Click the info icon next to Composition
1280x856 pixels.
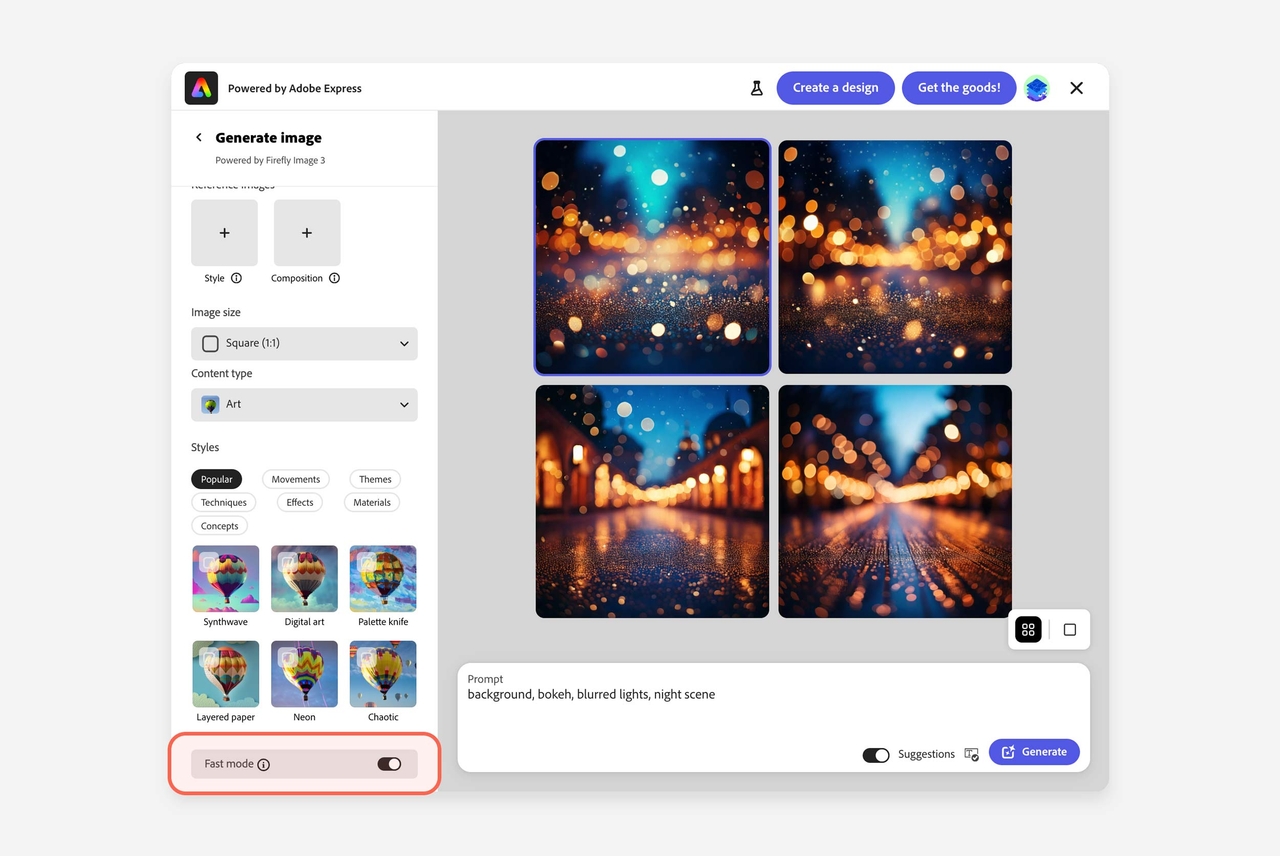pyautogui.click(x=334, y=278)
